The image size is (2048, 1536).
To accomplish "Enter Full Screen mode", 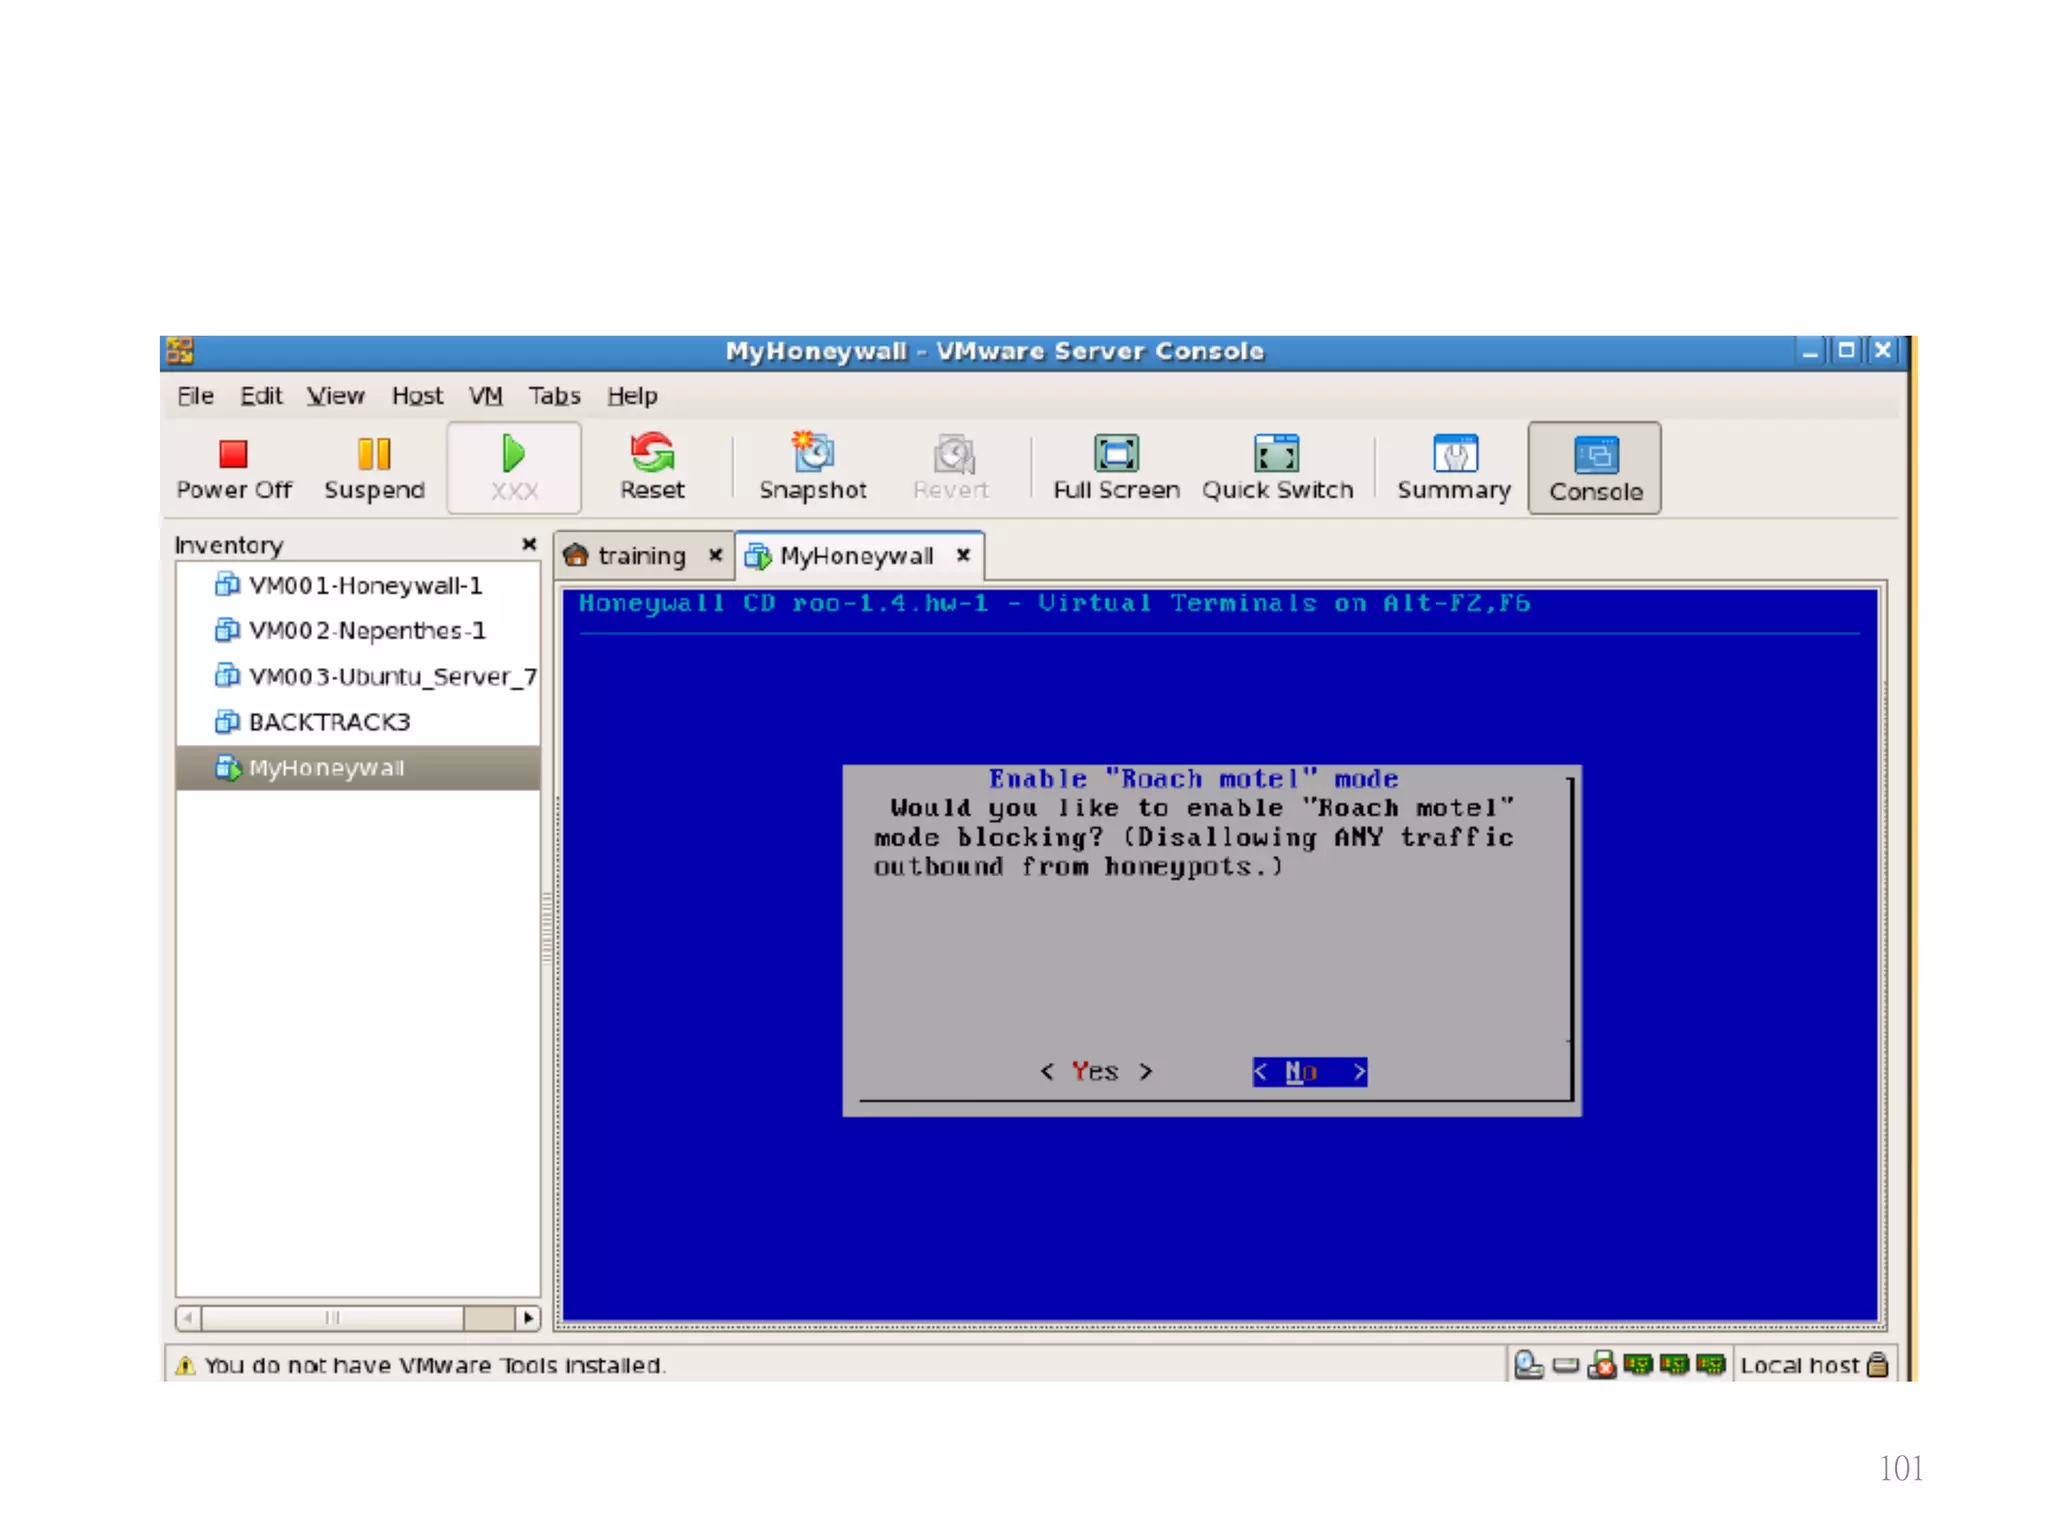I will [x=1116, y=455].
